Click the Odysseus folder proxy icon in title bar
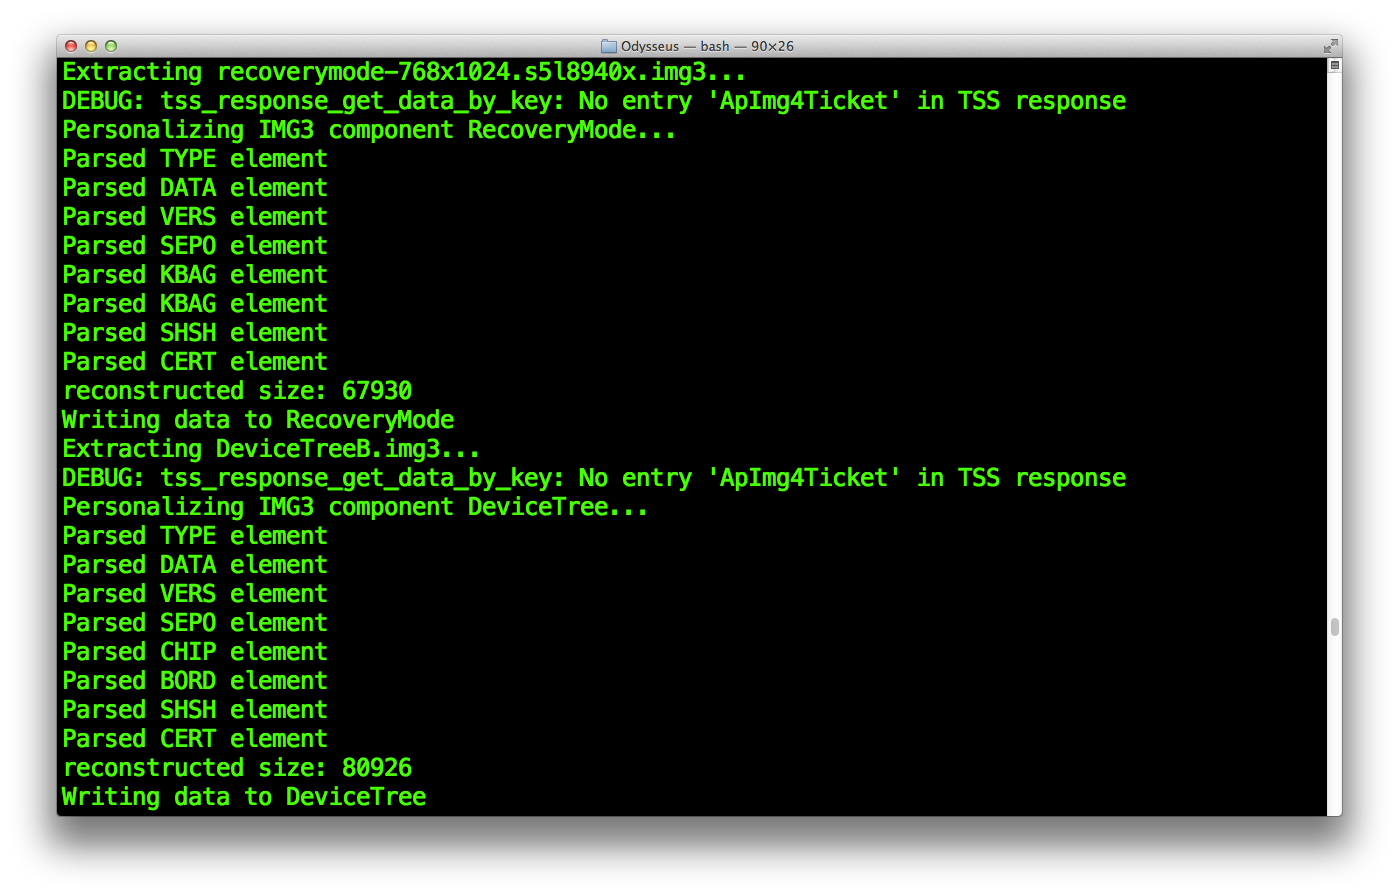Screen dimensions: 1399x895 [608, 46]
